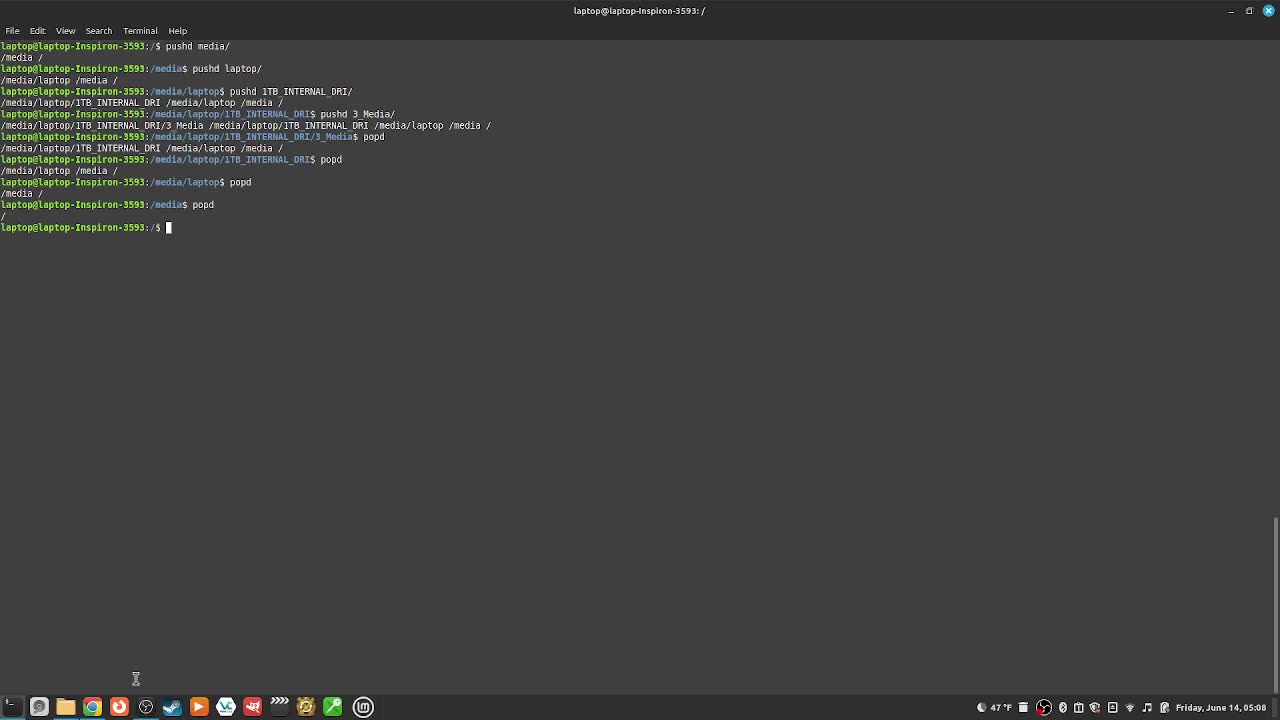Click the window title 'laptop@laptop-Inspiron-3593: /'
Image resolution: width=1280 pixels, height=720 pixels.
(x=639, y=11)
